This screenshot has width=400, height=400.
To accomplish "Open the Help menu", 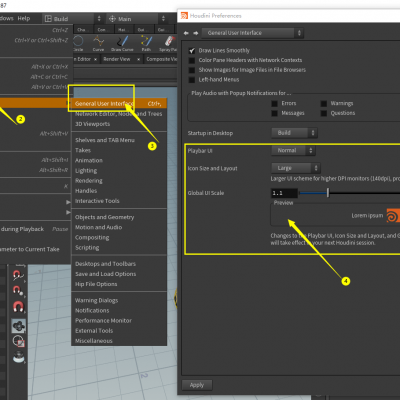I will tap(24, 18).
